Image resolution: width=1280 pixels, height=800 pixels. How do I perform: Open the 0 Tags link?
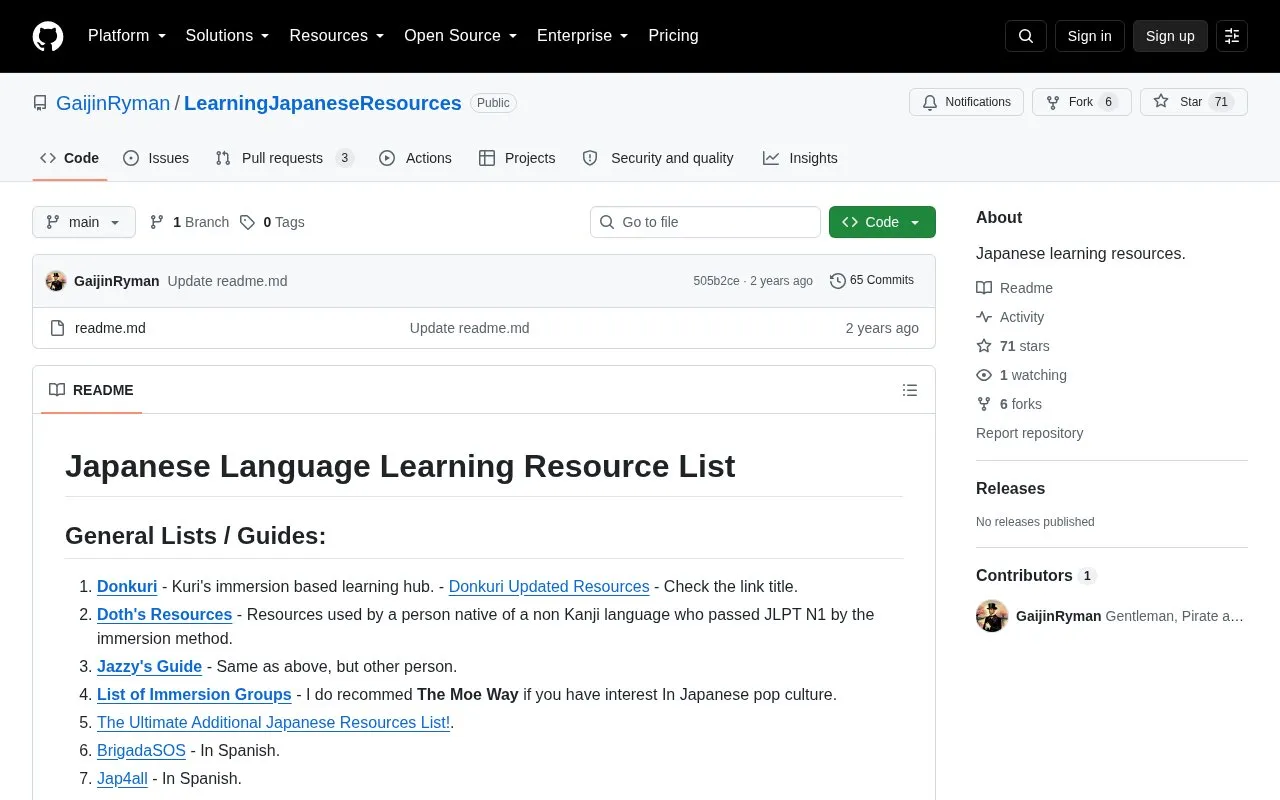click(x=272, y=222)
